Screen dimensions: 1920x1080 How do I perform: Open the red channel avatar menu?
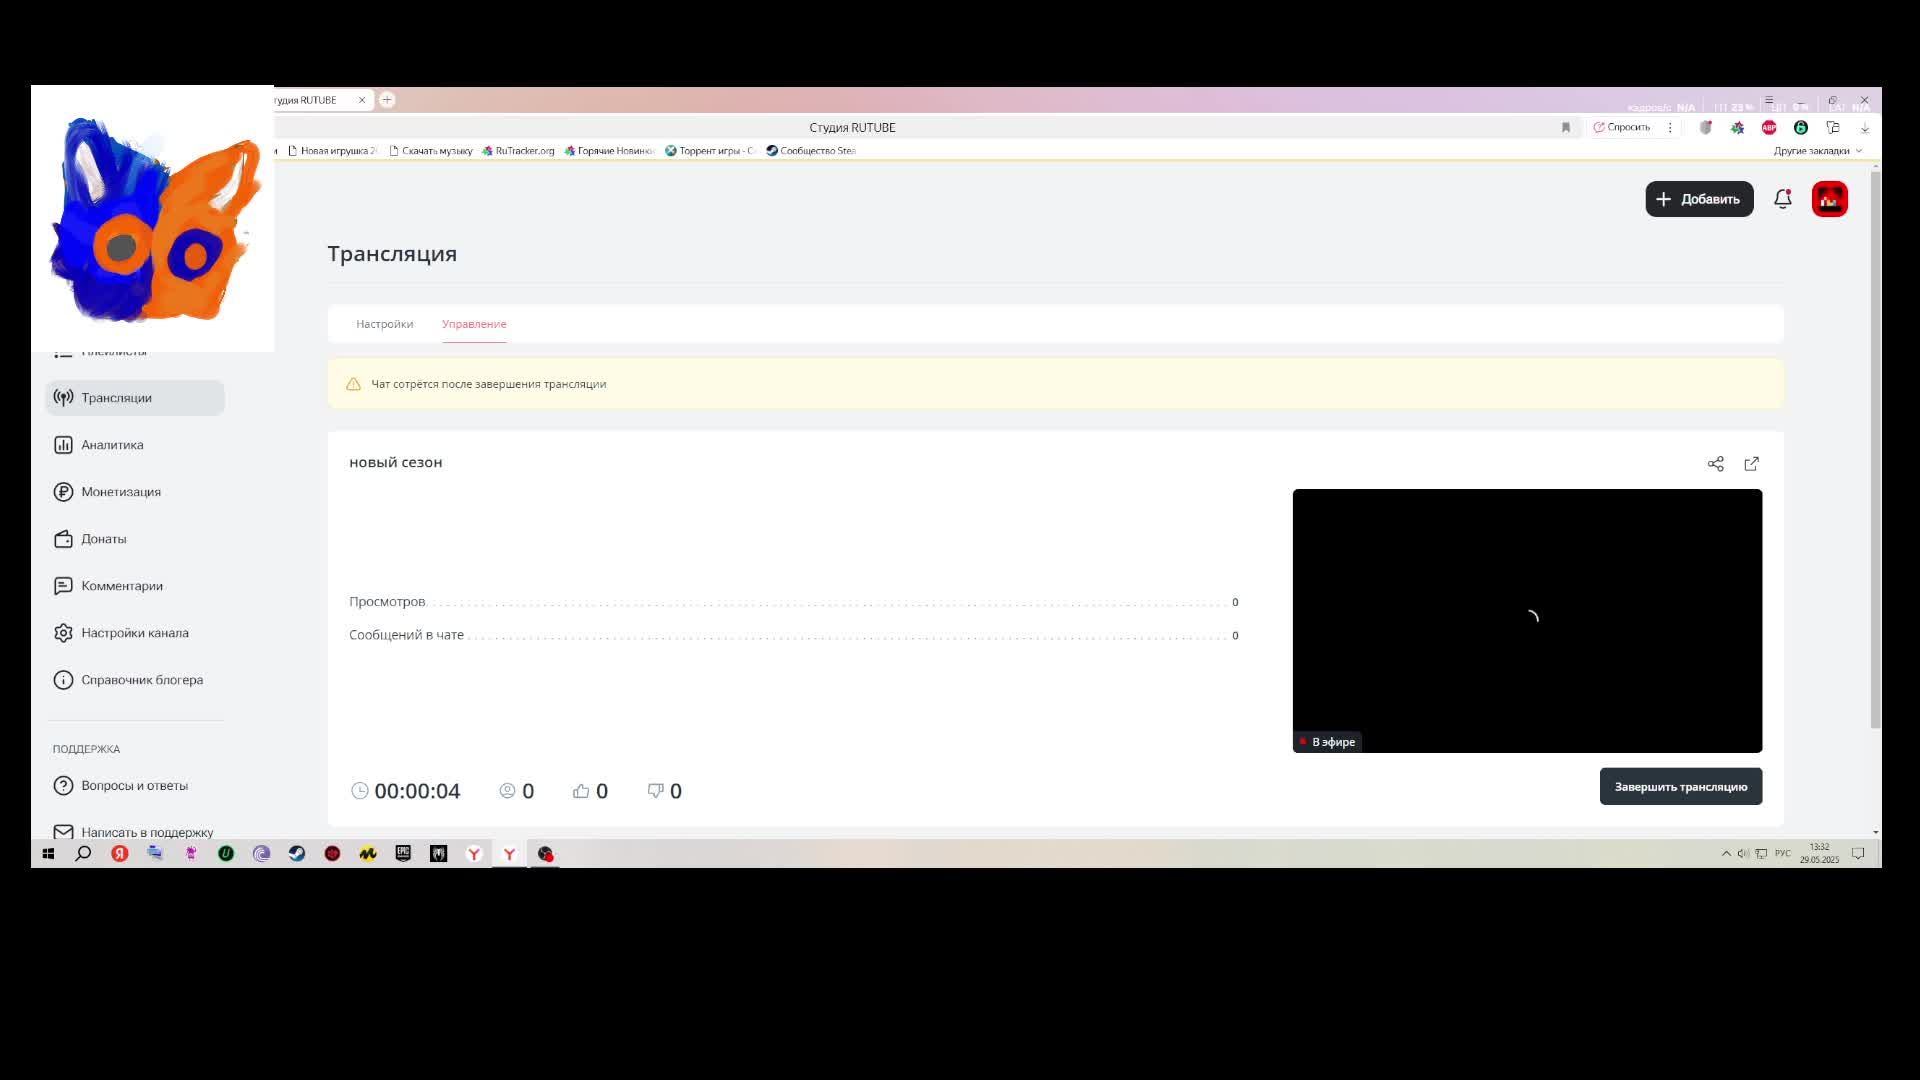(x=1830, y=199)
